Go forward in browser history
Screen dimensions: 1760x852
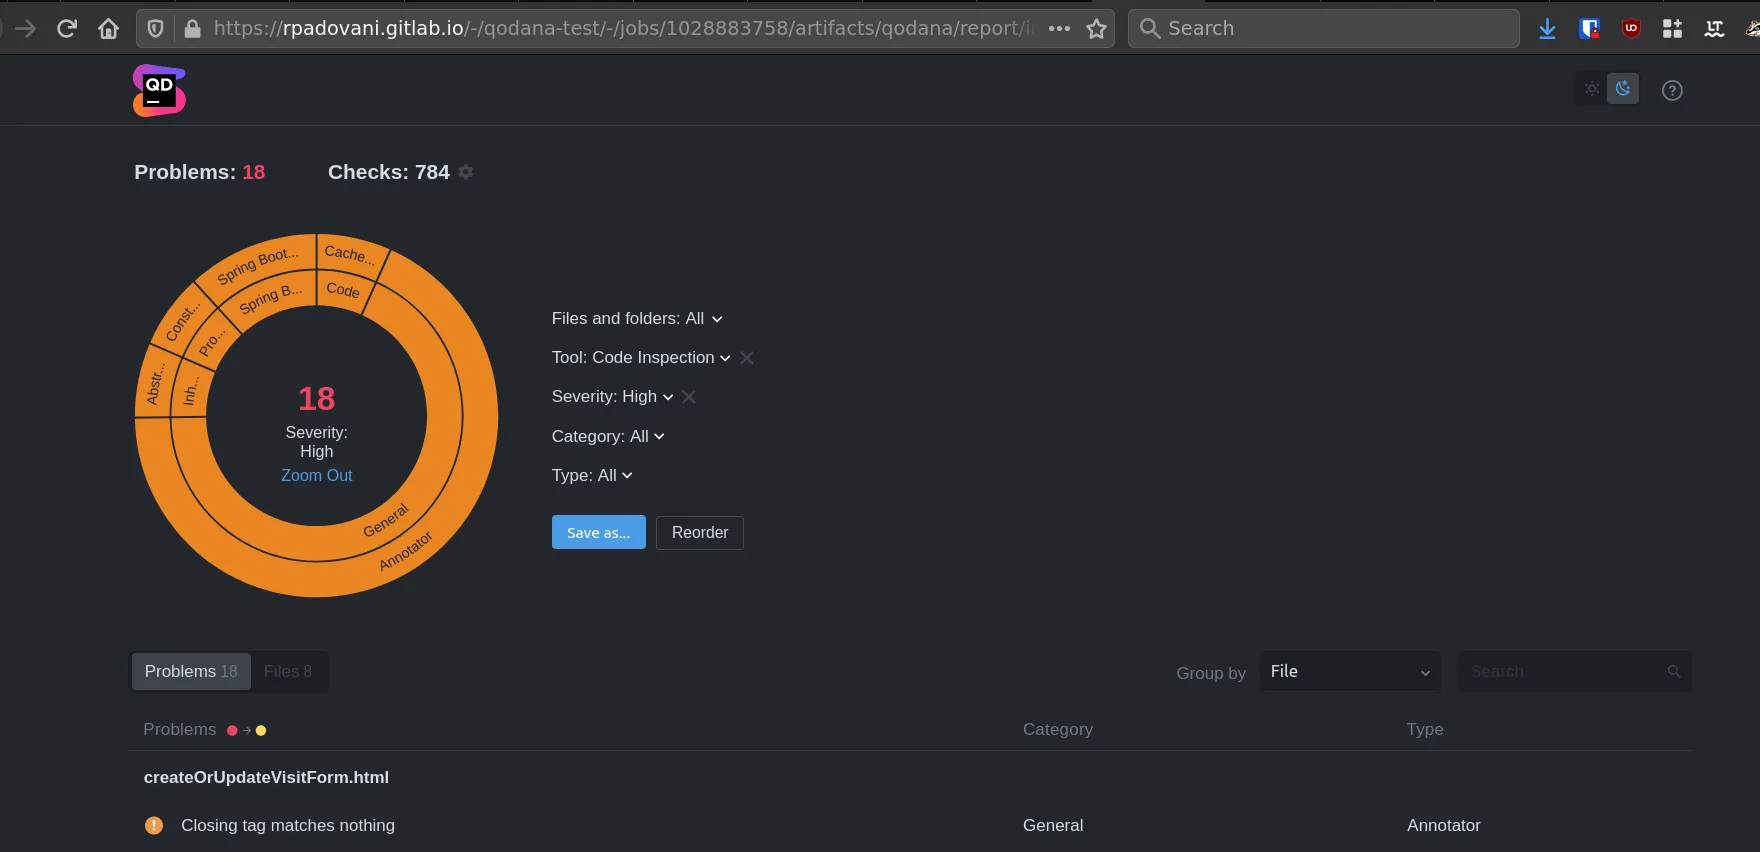coord(26,28)
